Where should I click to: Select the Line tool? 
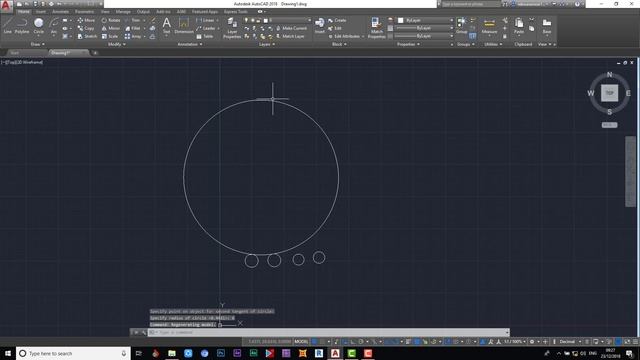point(7,26)
